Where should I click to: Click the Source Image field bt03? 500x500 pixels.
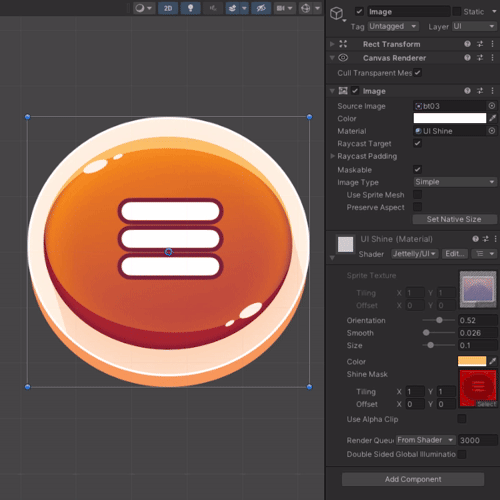(x=449, y=106)
